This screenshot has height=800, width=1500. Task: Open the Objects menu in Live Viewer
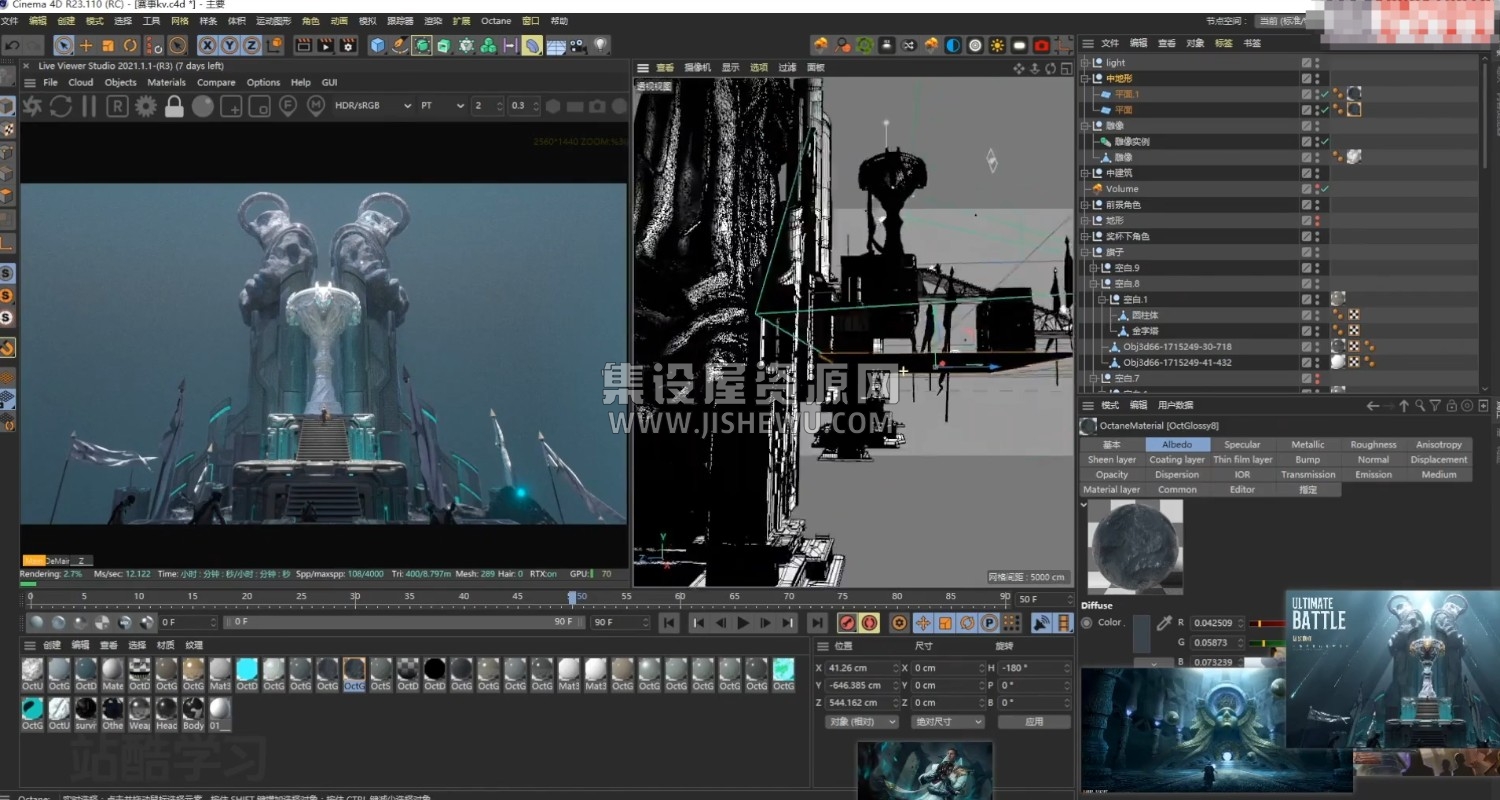click(120, 82)
